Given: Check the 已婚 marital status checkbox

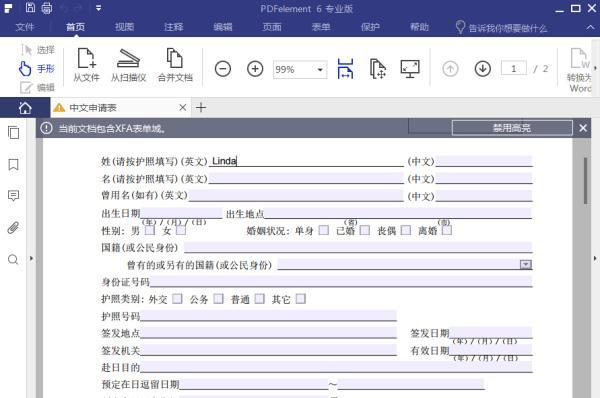Looking at the screenshot, I should (x=365, y=230).
